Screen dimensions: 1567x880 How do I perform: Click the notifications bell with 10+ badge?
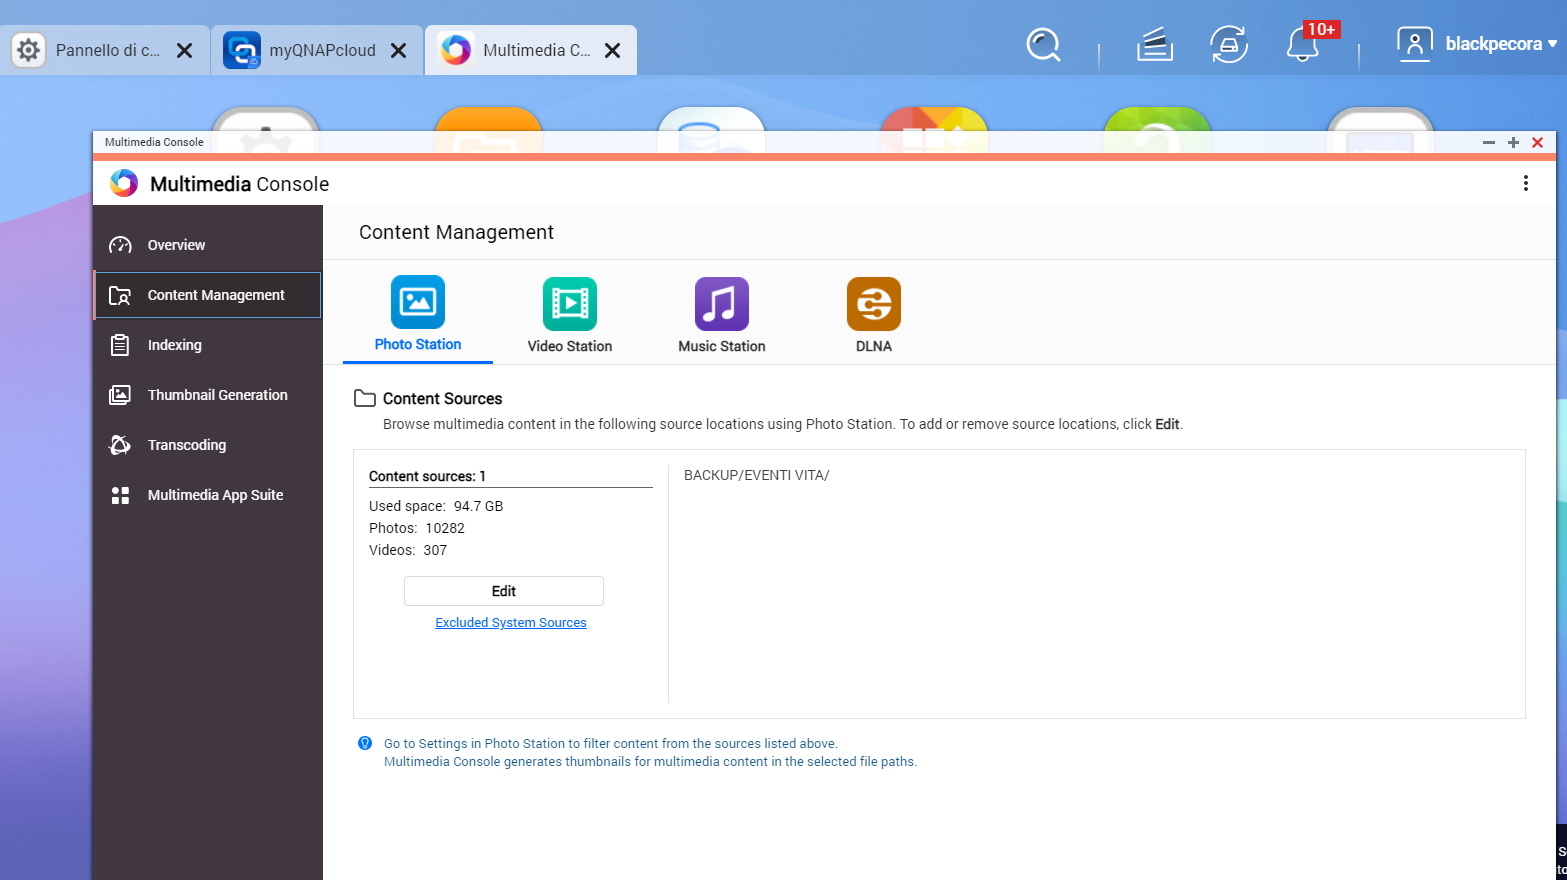[x=1302, y=45]
